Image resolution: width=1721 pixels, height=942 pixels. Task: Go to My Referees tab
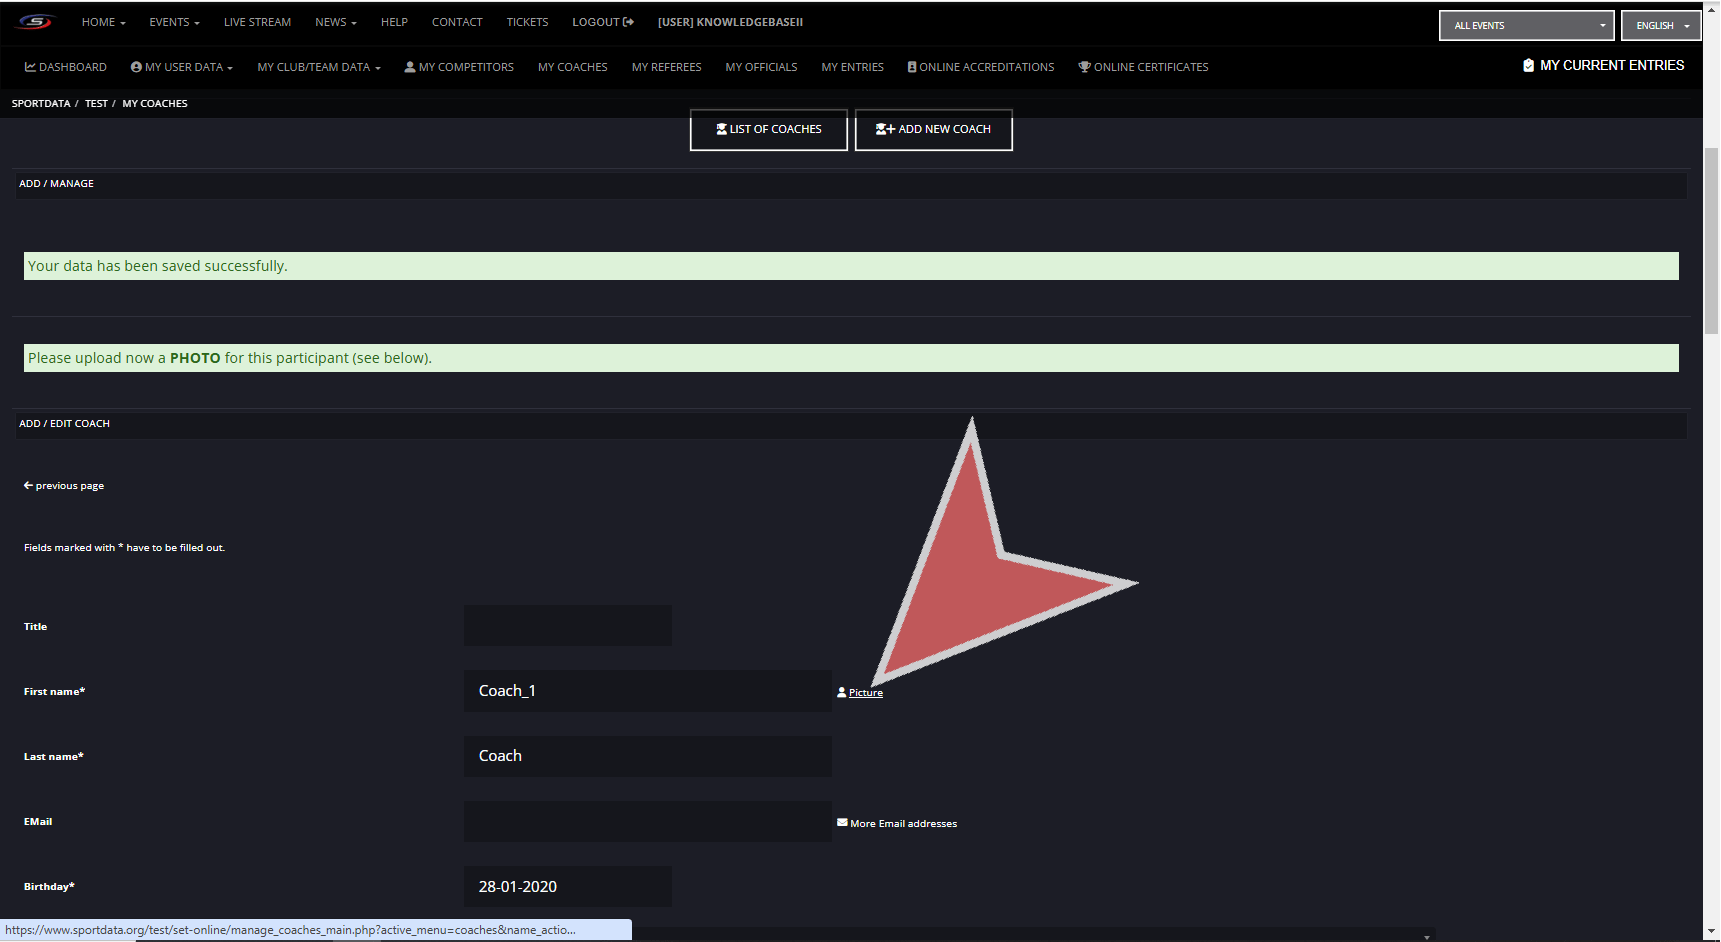pos(666,67)
